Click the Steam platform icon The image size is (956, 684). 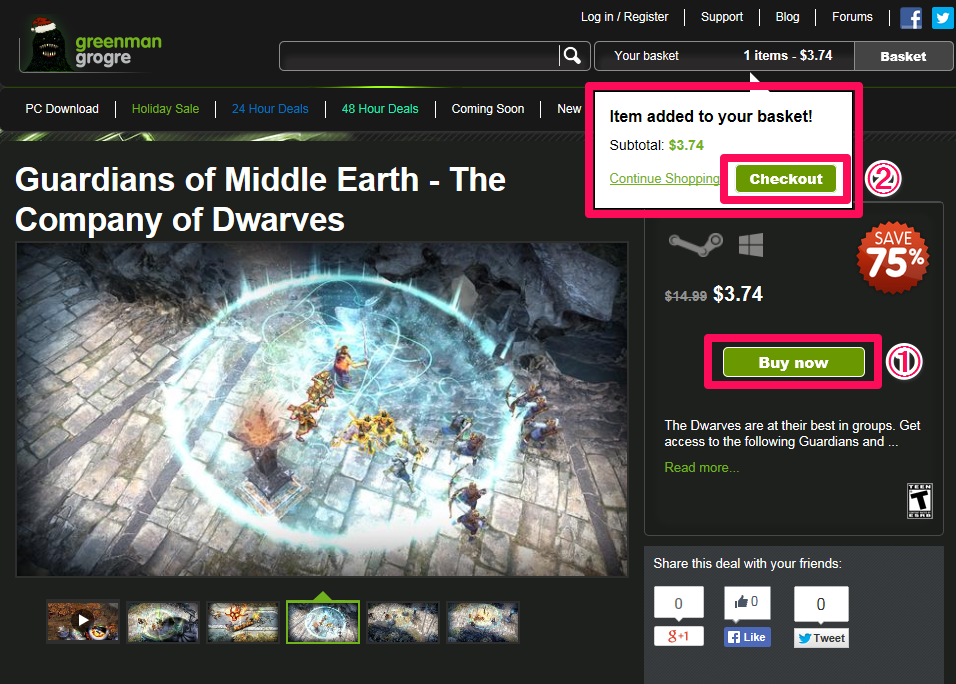696,244
